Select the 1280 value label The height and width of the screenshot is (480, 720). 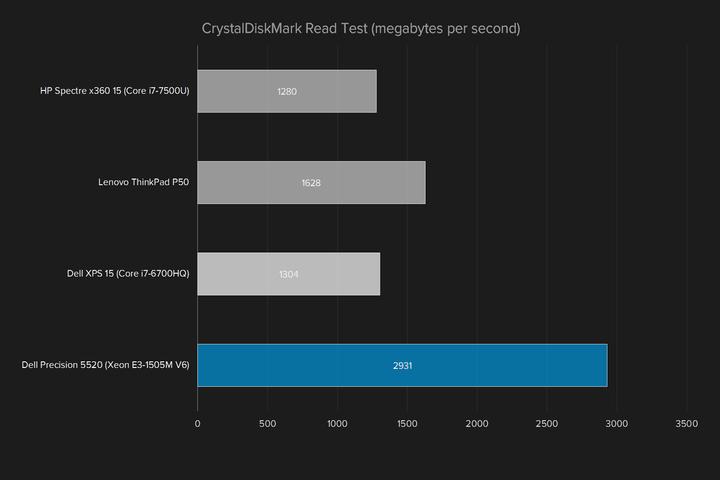click(x=287, y=92)
